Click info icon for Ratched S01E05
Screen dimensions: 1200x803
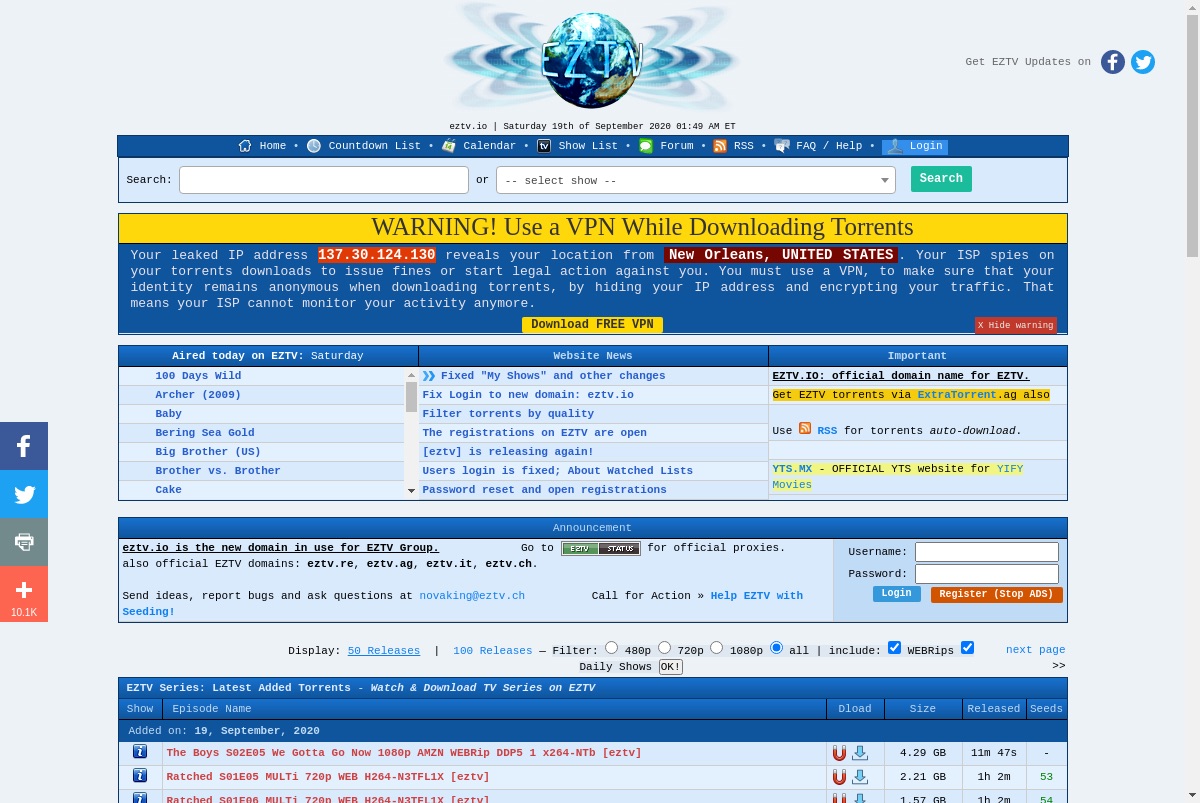click(140, 776)
